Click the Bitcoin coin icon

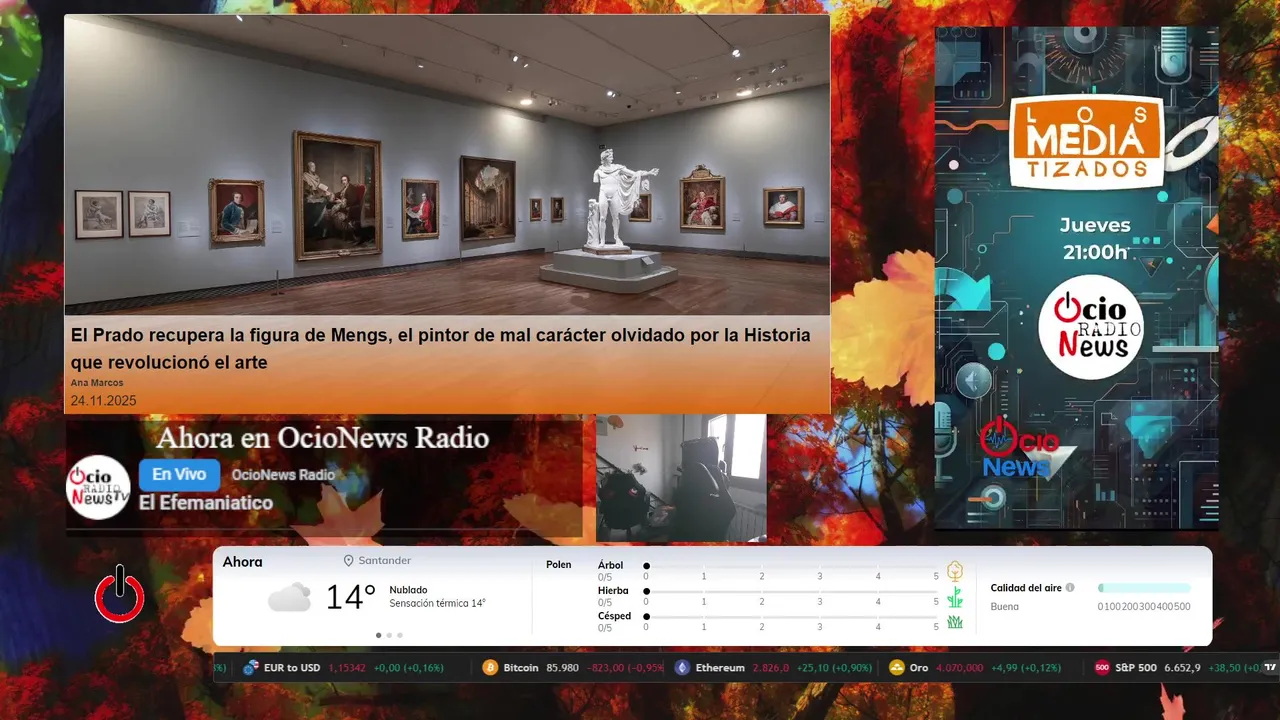point(490,668)
